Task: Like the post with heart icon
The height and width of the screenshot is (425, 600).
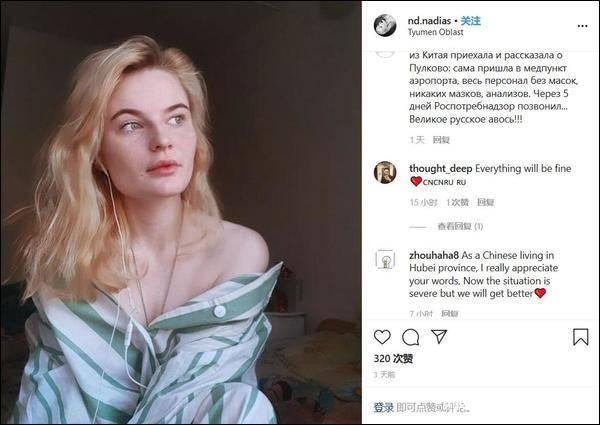Action: pos(382,337)
